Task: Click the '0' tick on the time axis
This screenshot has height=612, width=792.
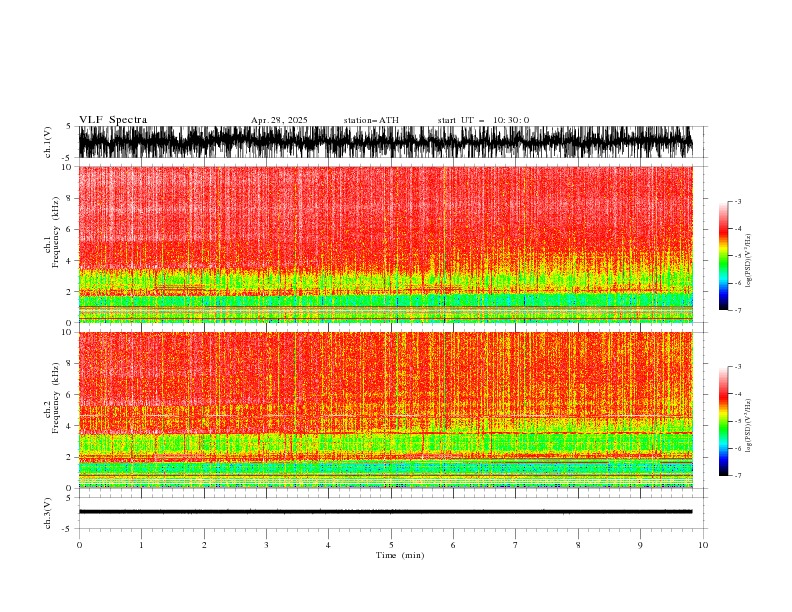Action: 79,545
